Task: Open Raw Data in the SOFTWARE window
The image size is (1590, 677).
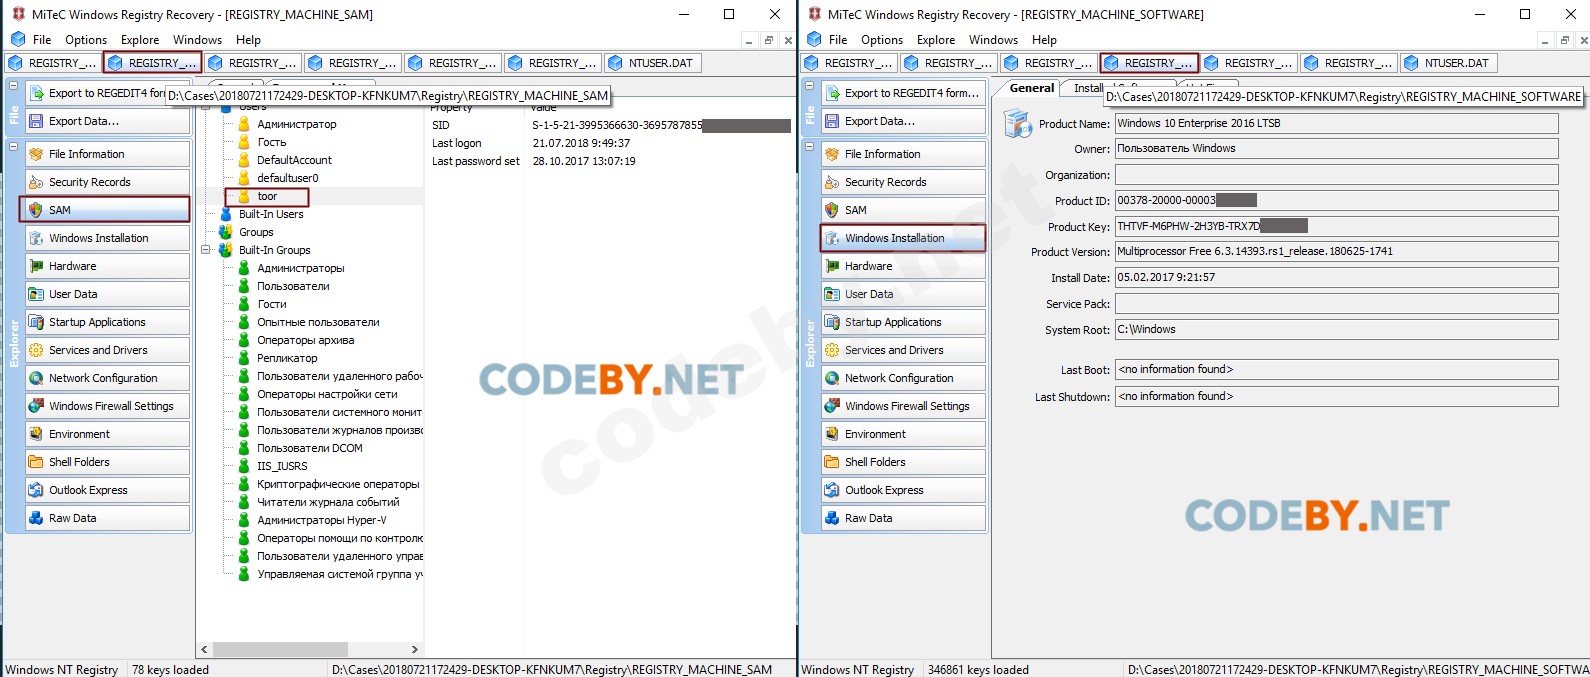Action: (x=901, y=518)
